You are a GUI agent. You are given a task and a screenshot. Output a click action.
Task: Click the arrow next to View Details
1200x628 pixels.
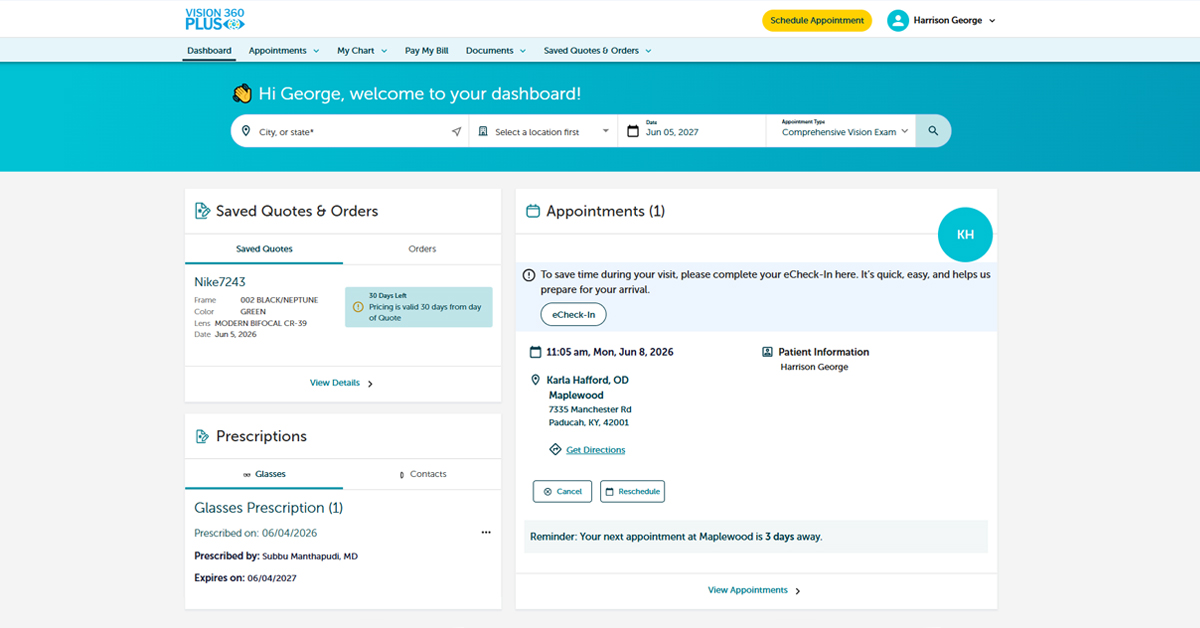[370, 383]
